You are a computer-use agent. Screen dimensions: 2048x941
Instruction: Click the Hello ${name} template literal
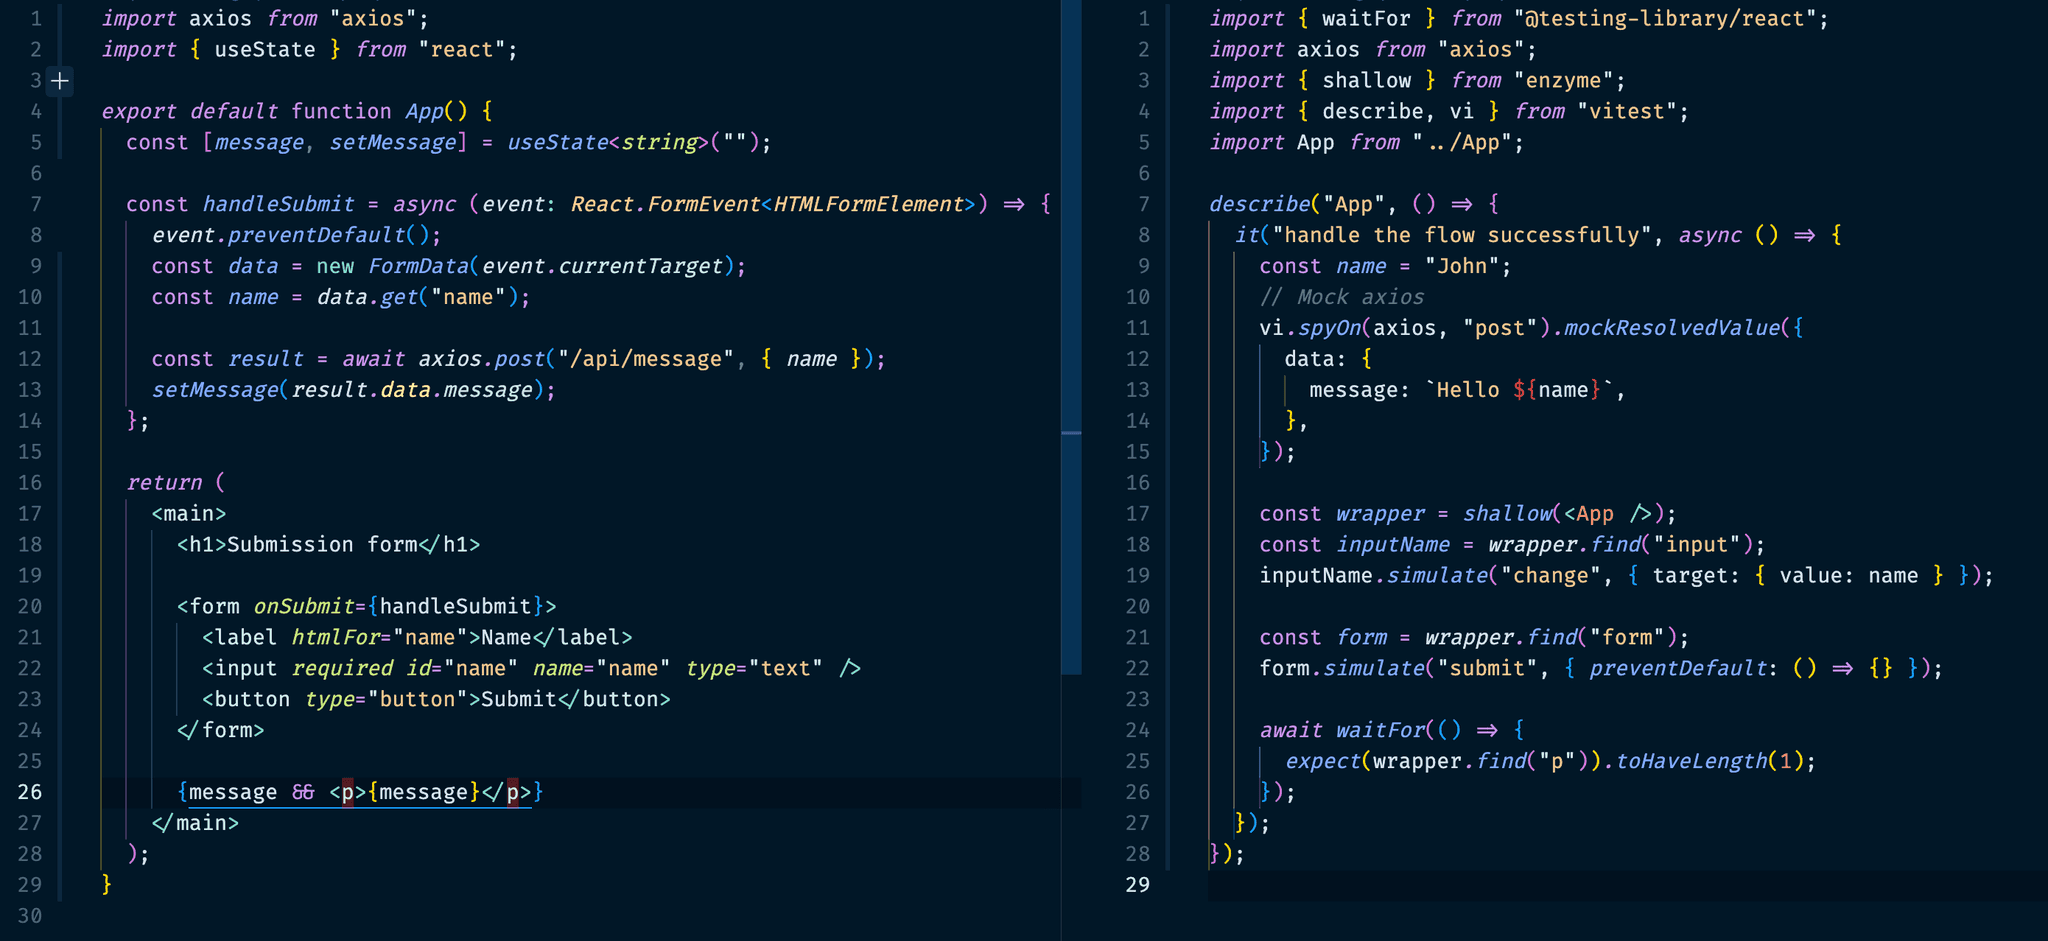tap(1520, 389)
